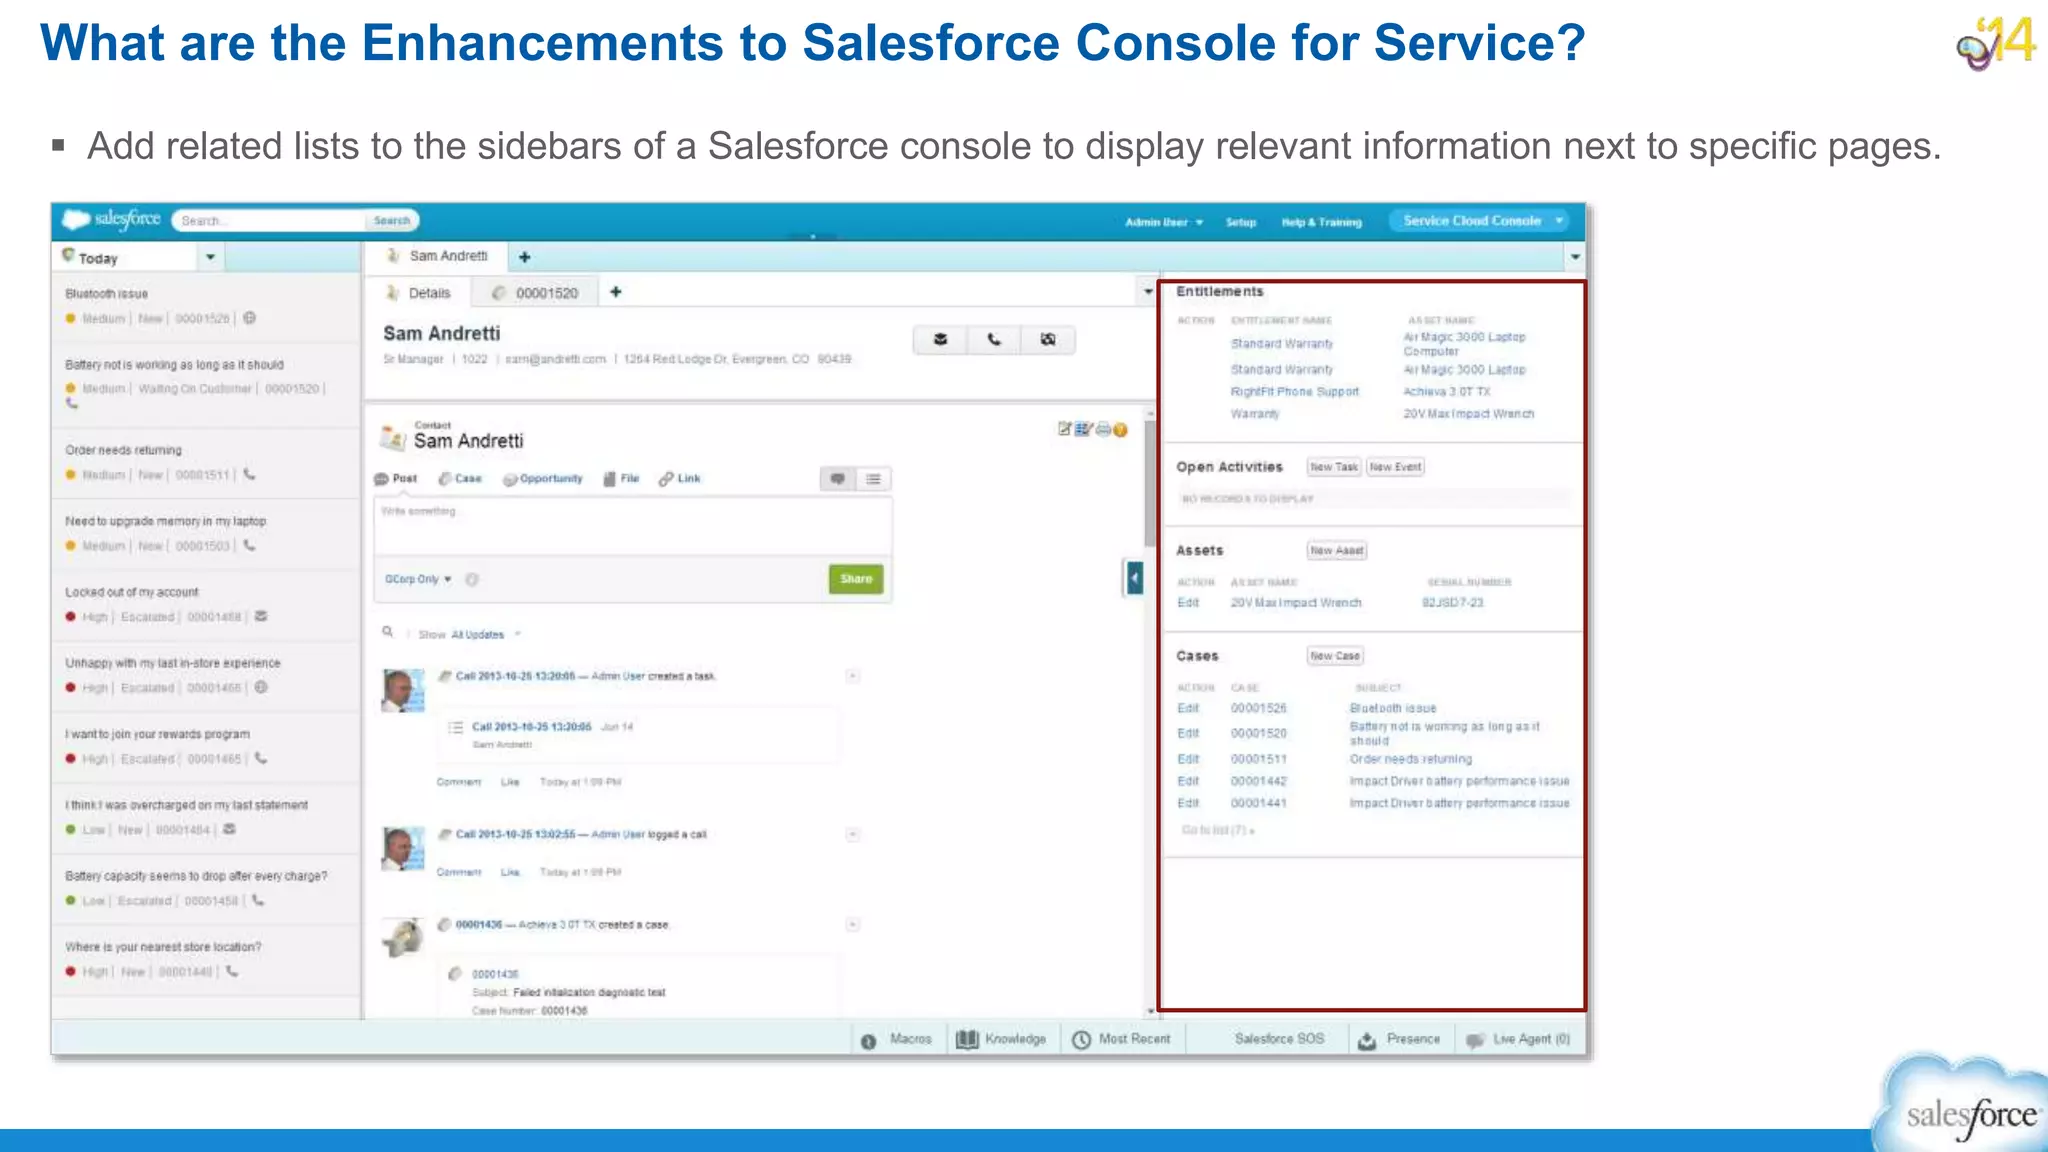The width and height of the screenshot is (2048, 1152).
Task: Click the info icon next to GCorp Only
Action: (472, 579)
